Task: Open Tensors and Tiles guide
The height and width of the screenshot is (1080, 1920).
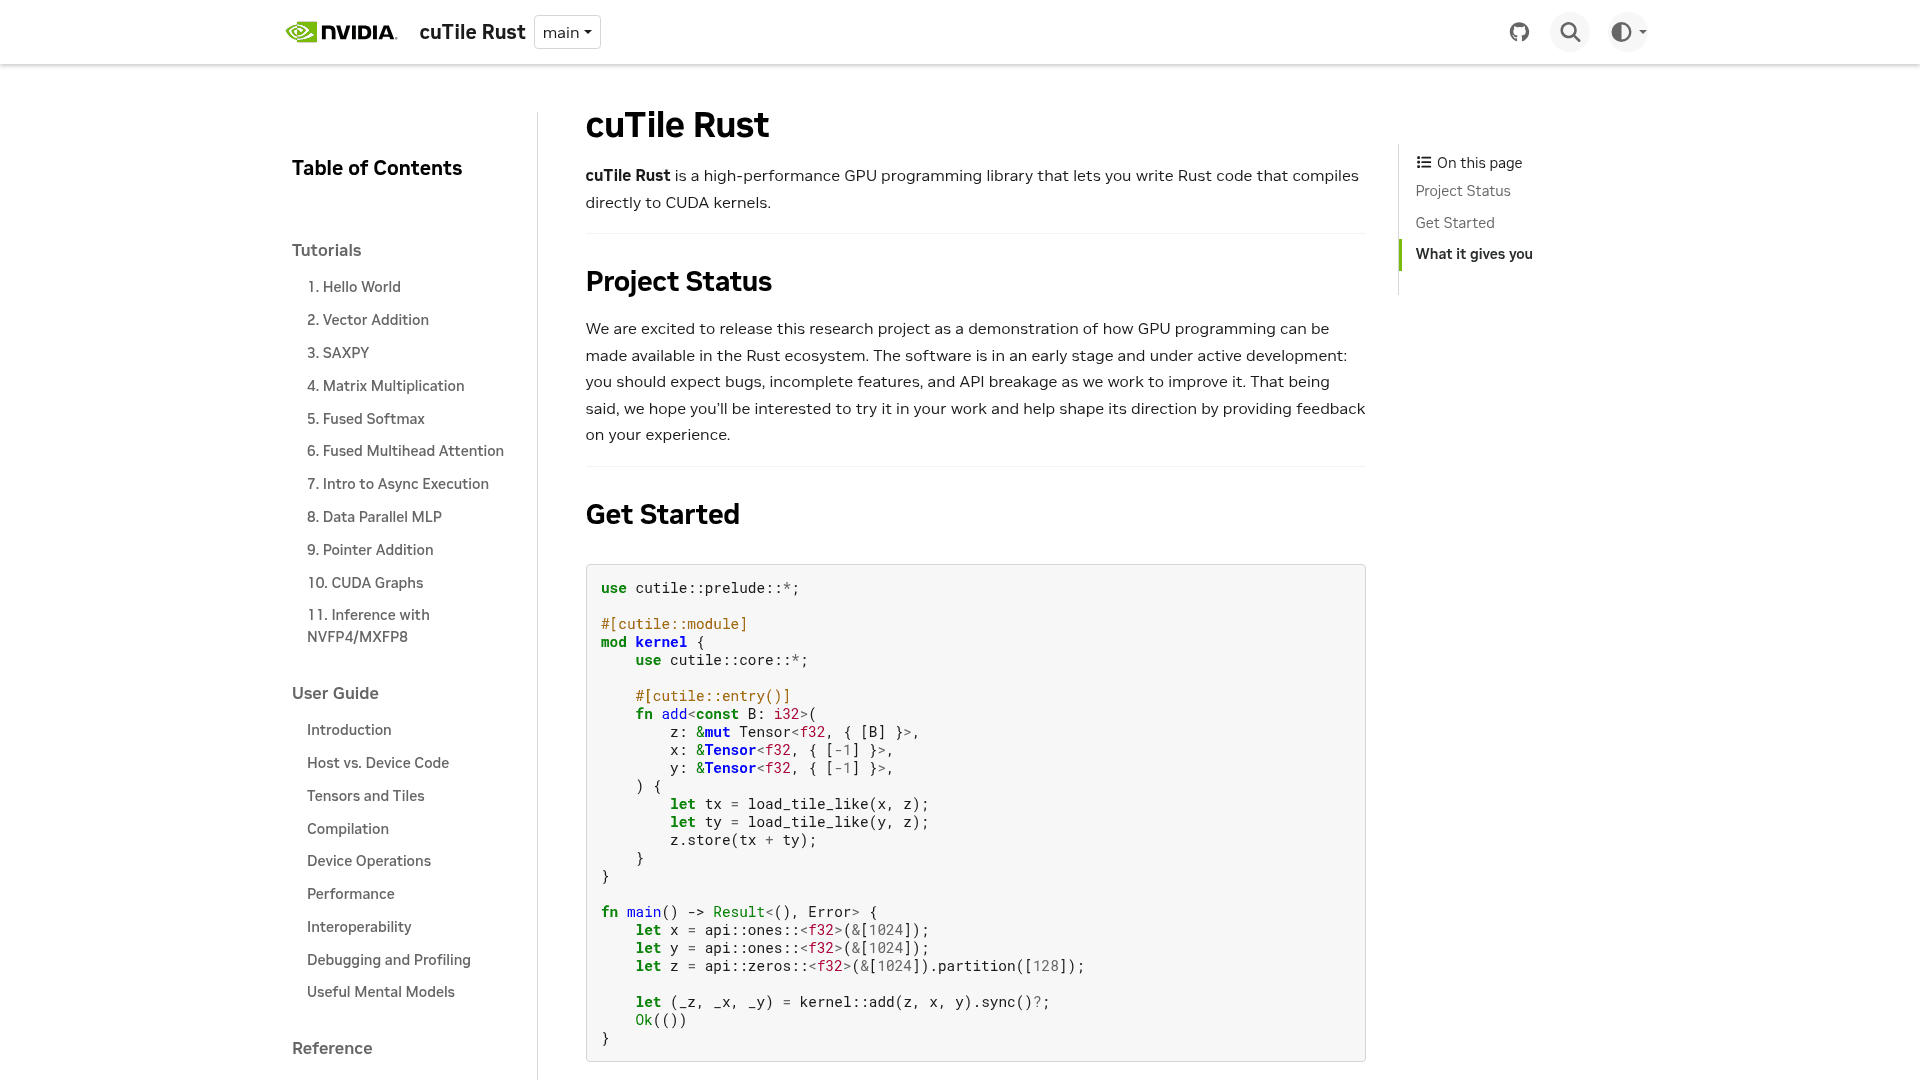Action: tap(366, 796)
